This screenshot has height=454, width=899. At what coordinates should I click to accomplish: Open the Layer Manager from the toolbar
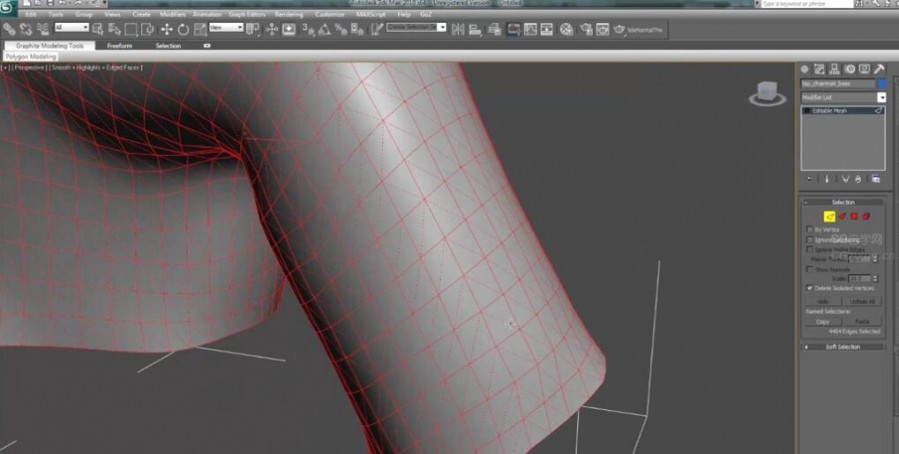tap(495, 29)
